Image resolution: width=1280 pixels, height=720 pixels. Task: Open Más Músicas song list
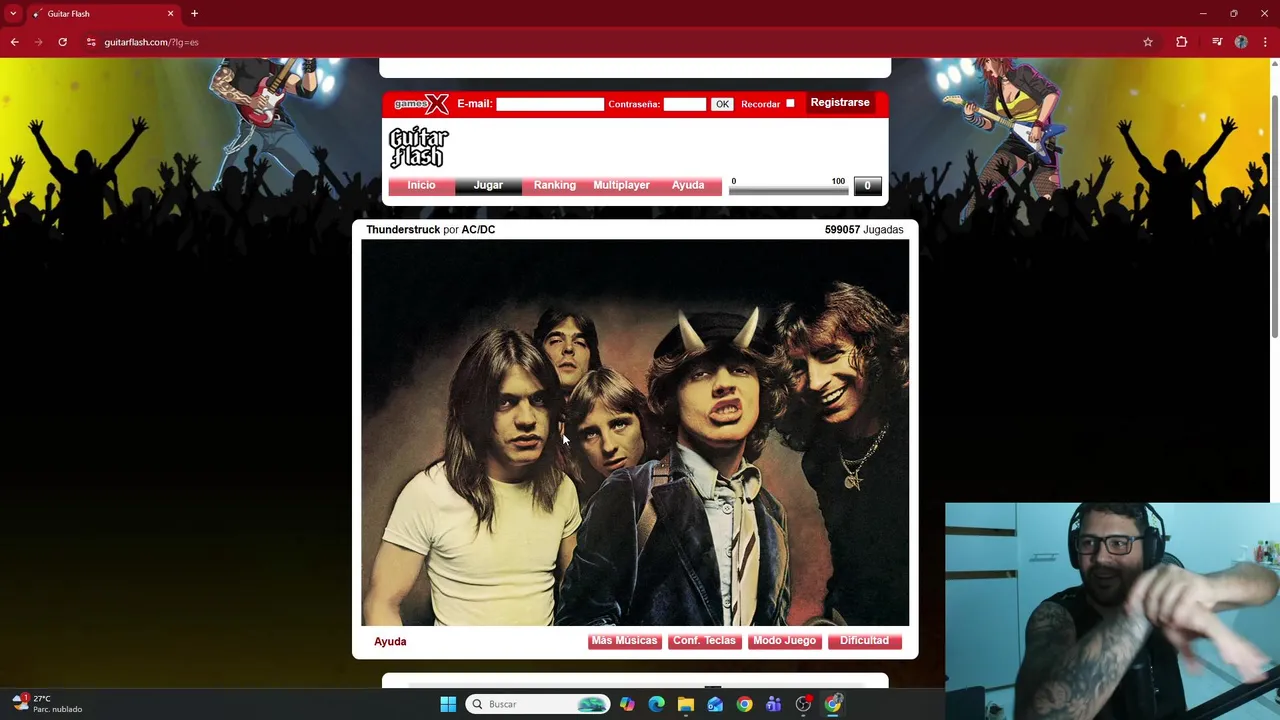click(x=624, y=641)
